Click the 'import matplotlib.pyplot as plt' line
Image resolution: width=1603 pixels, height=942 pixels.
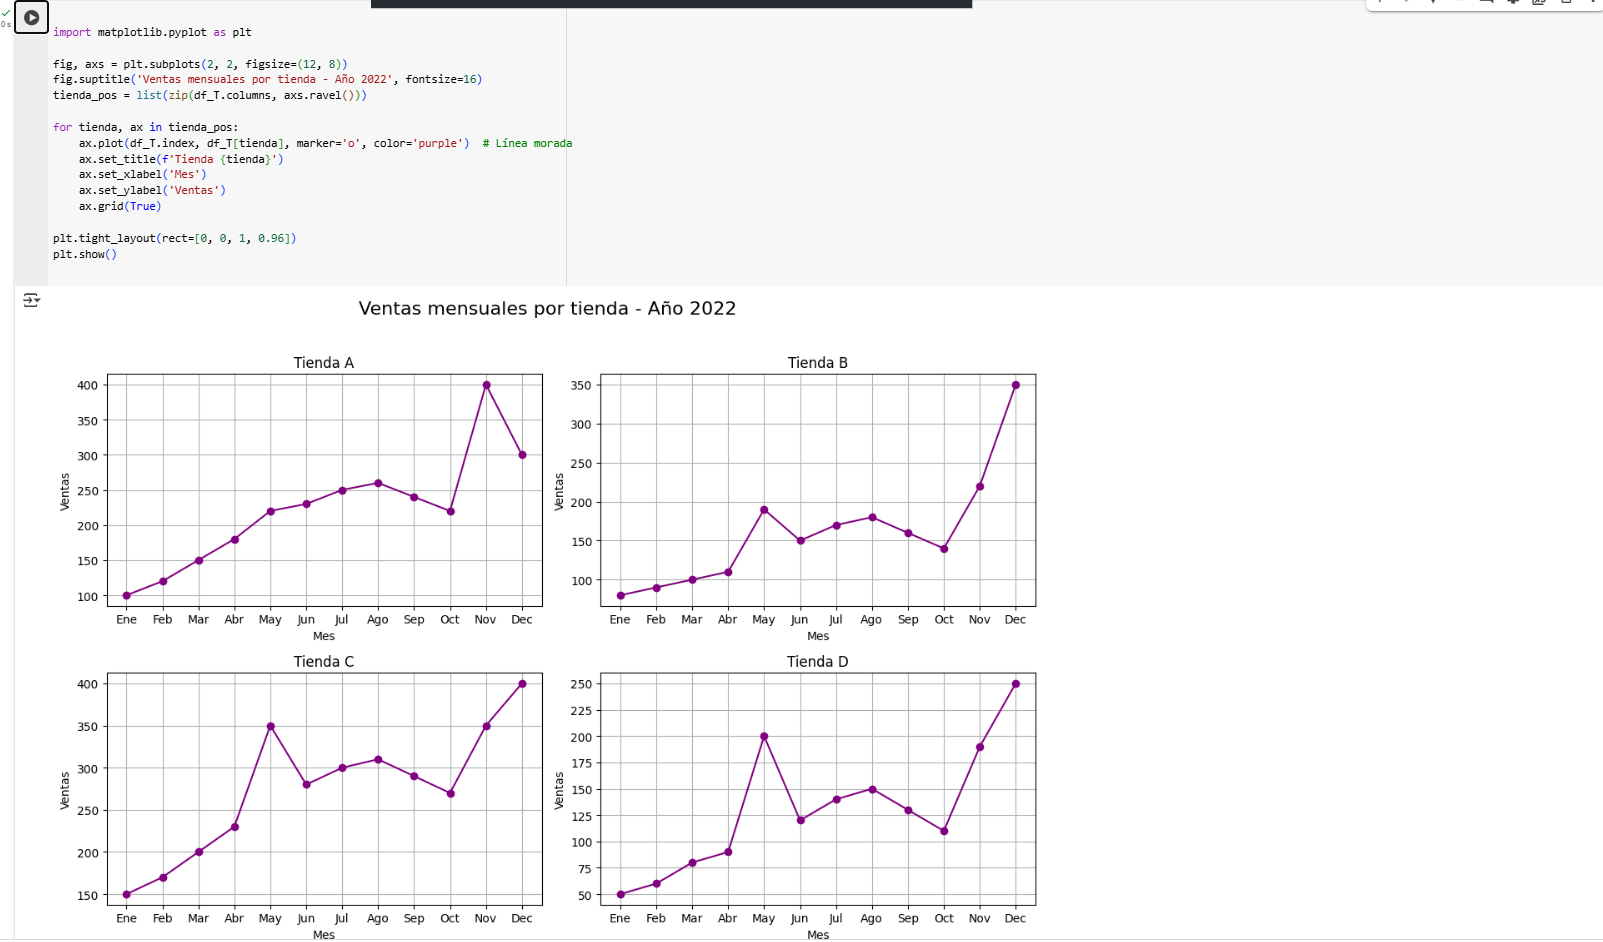(152, 32)
